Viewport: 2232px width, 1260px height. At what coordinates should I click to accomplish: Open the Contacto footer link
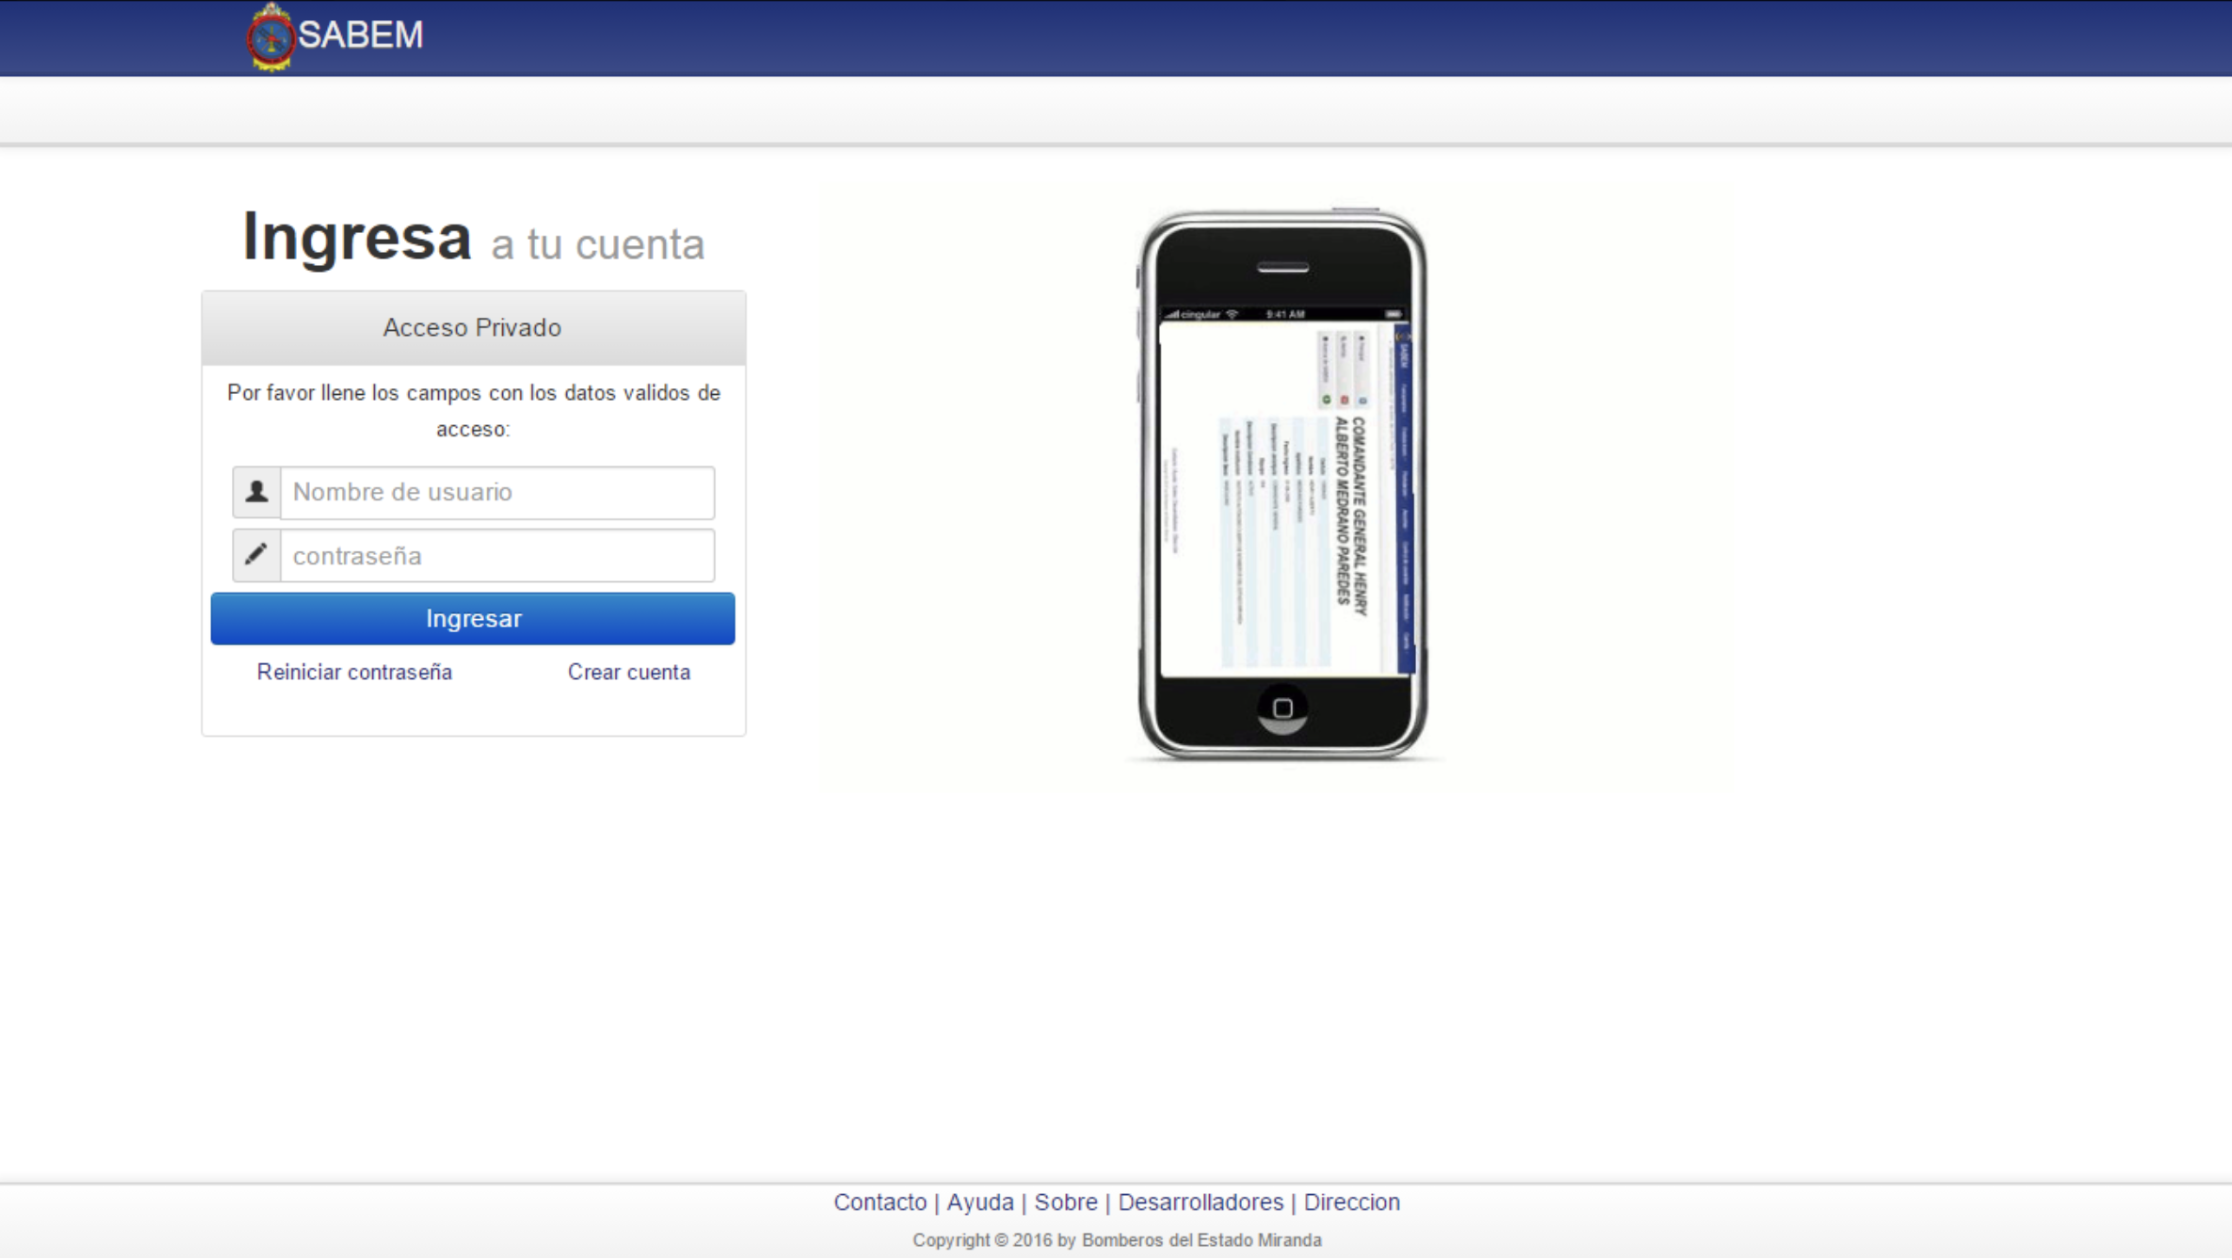click(x=880, y=1202)
